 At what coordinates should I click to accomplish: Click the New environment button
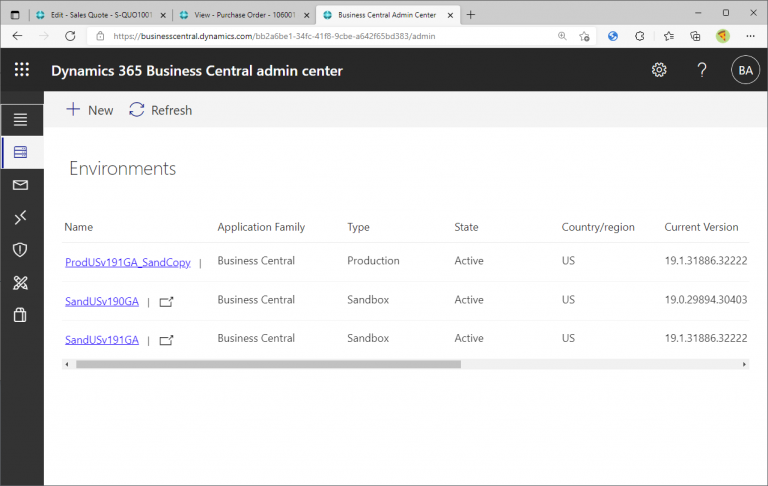click(90, 110)
